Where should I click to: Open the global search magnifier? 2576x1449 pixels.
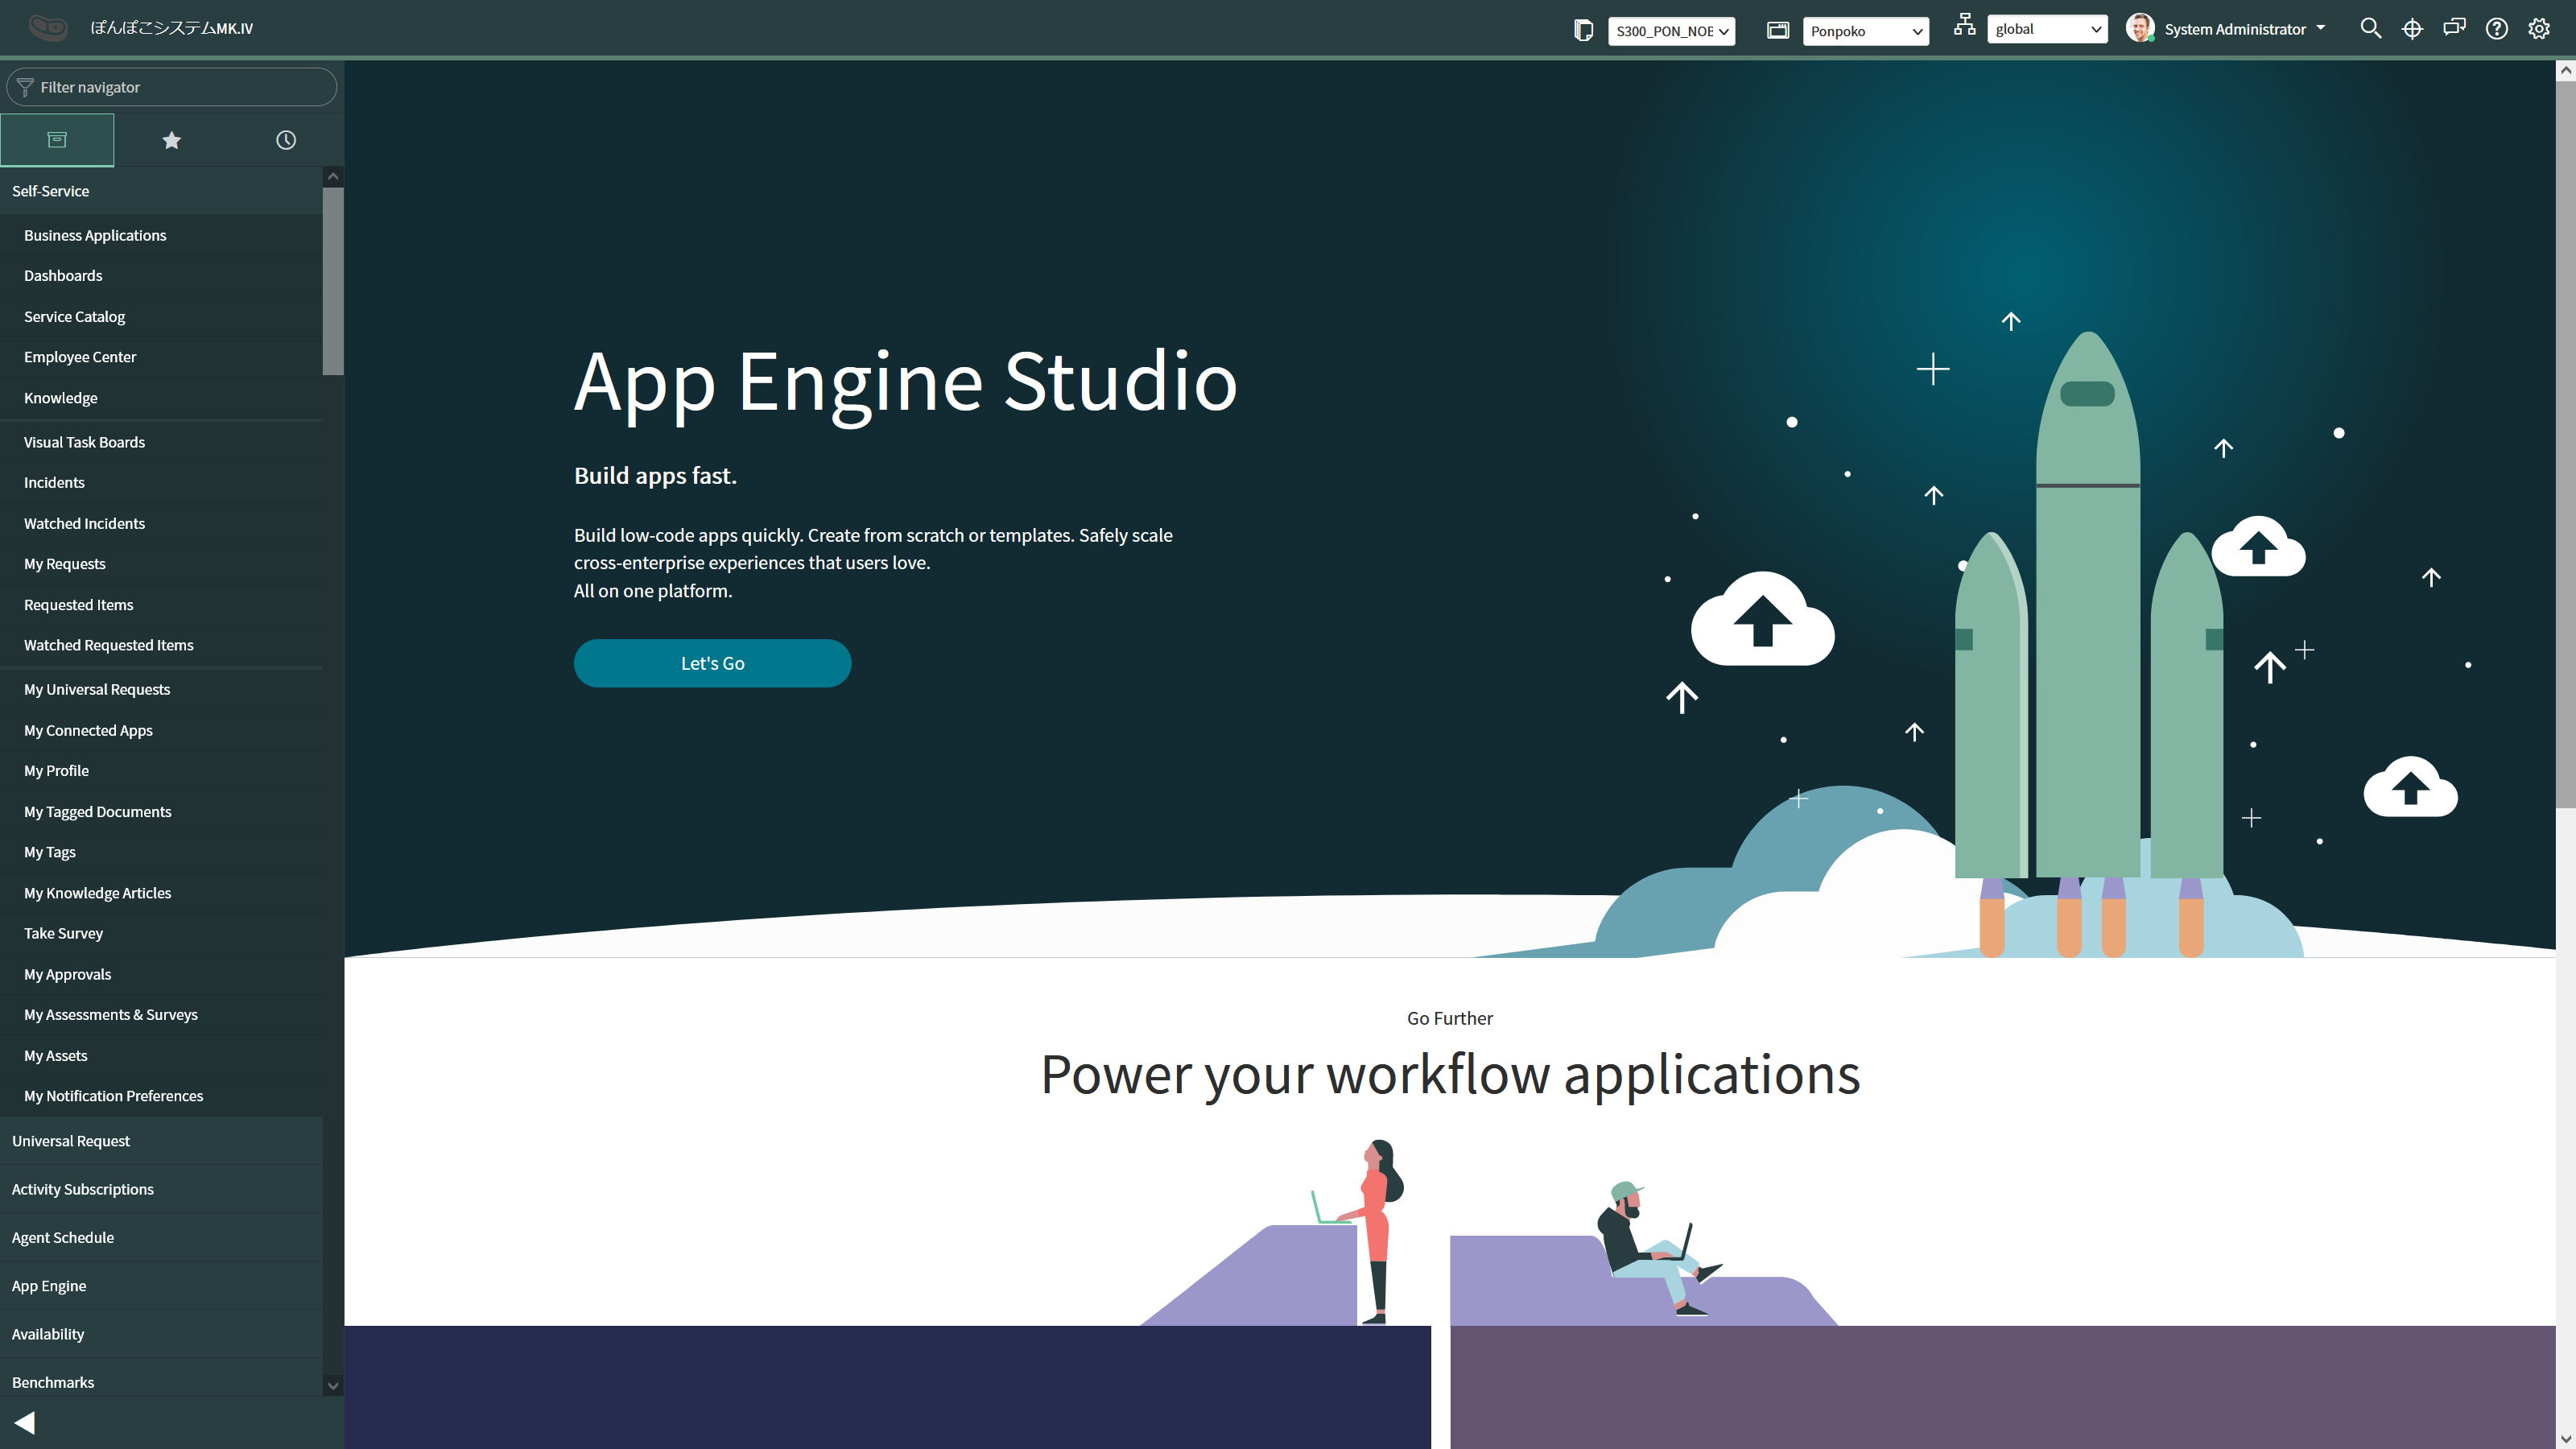tap(2370, 29)
